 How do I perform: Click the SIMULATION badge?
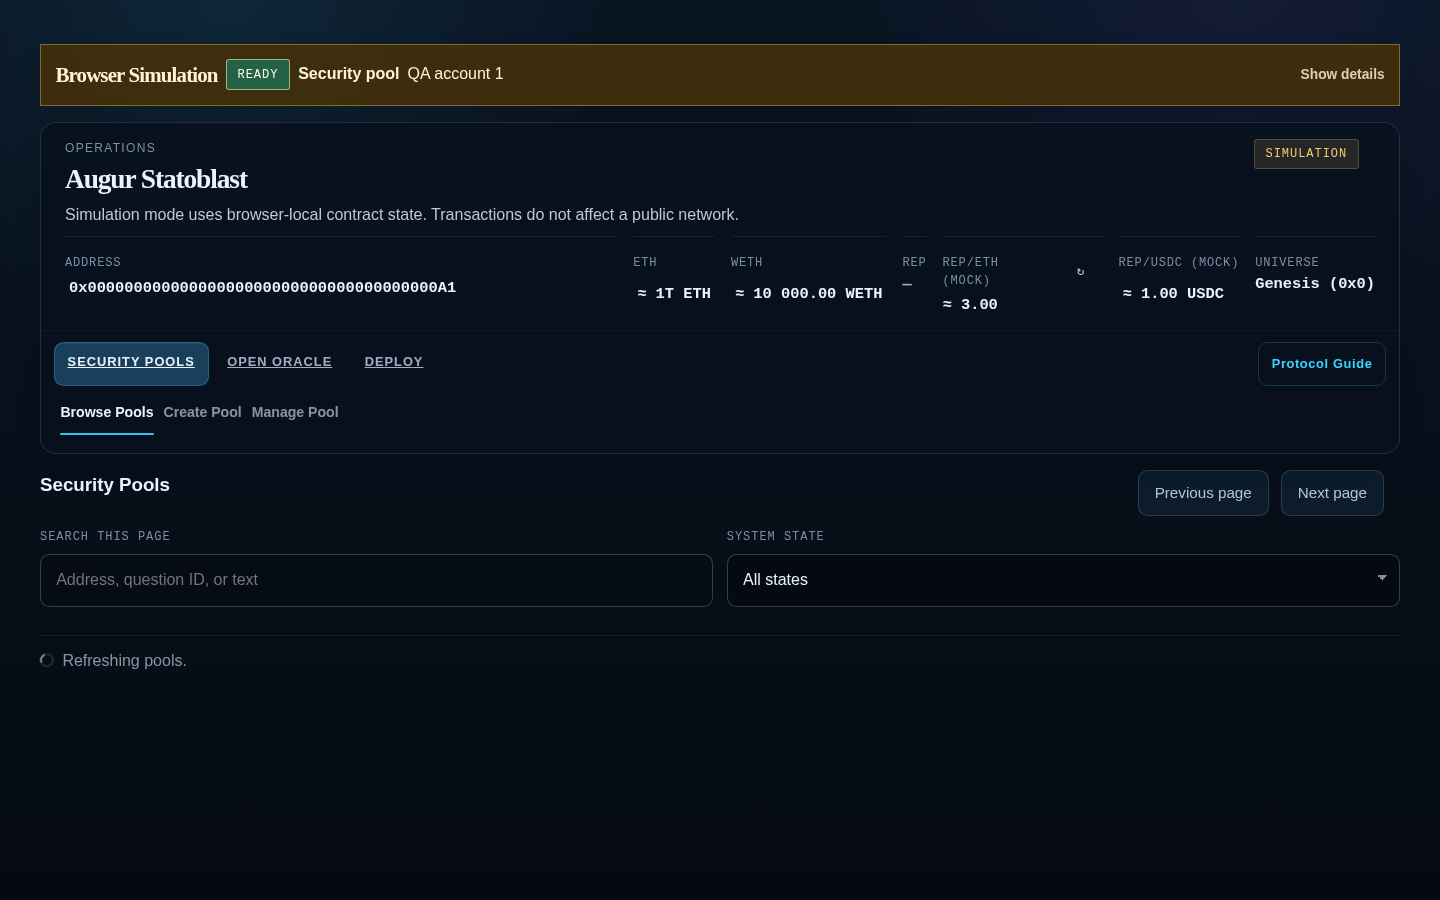point(1306,154)
